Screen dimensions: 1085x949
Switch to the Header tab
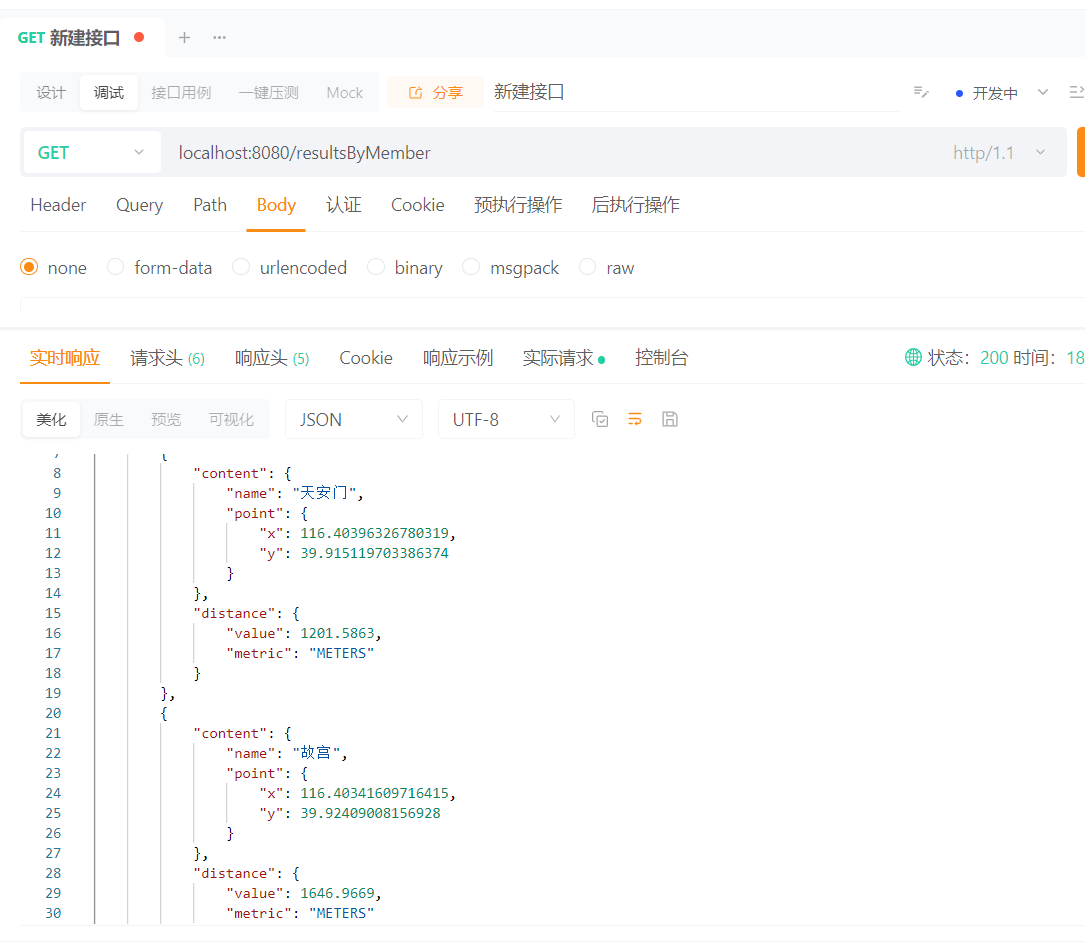pyautogui.click(x=58, y=205)
